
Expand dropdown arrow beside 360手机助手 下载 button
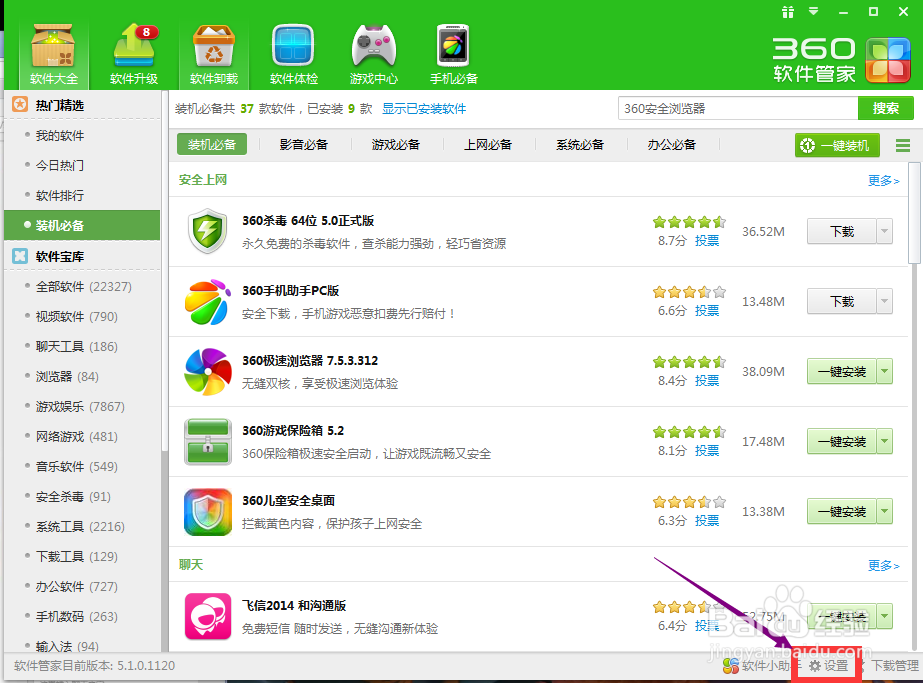click(884, 301)
